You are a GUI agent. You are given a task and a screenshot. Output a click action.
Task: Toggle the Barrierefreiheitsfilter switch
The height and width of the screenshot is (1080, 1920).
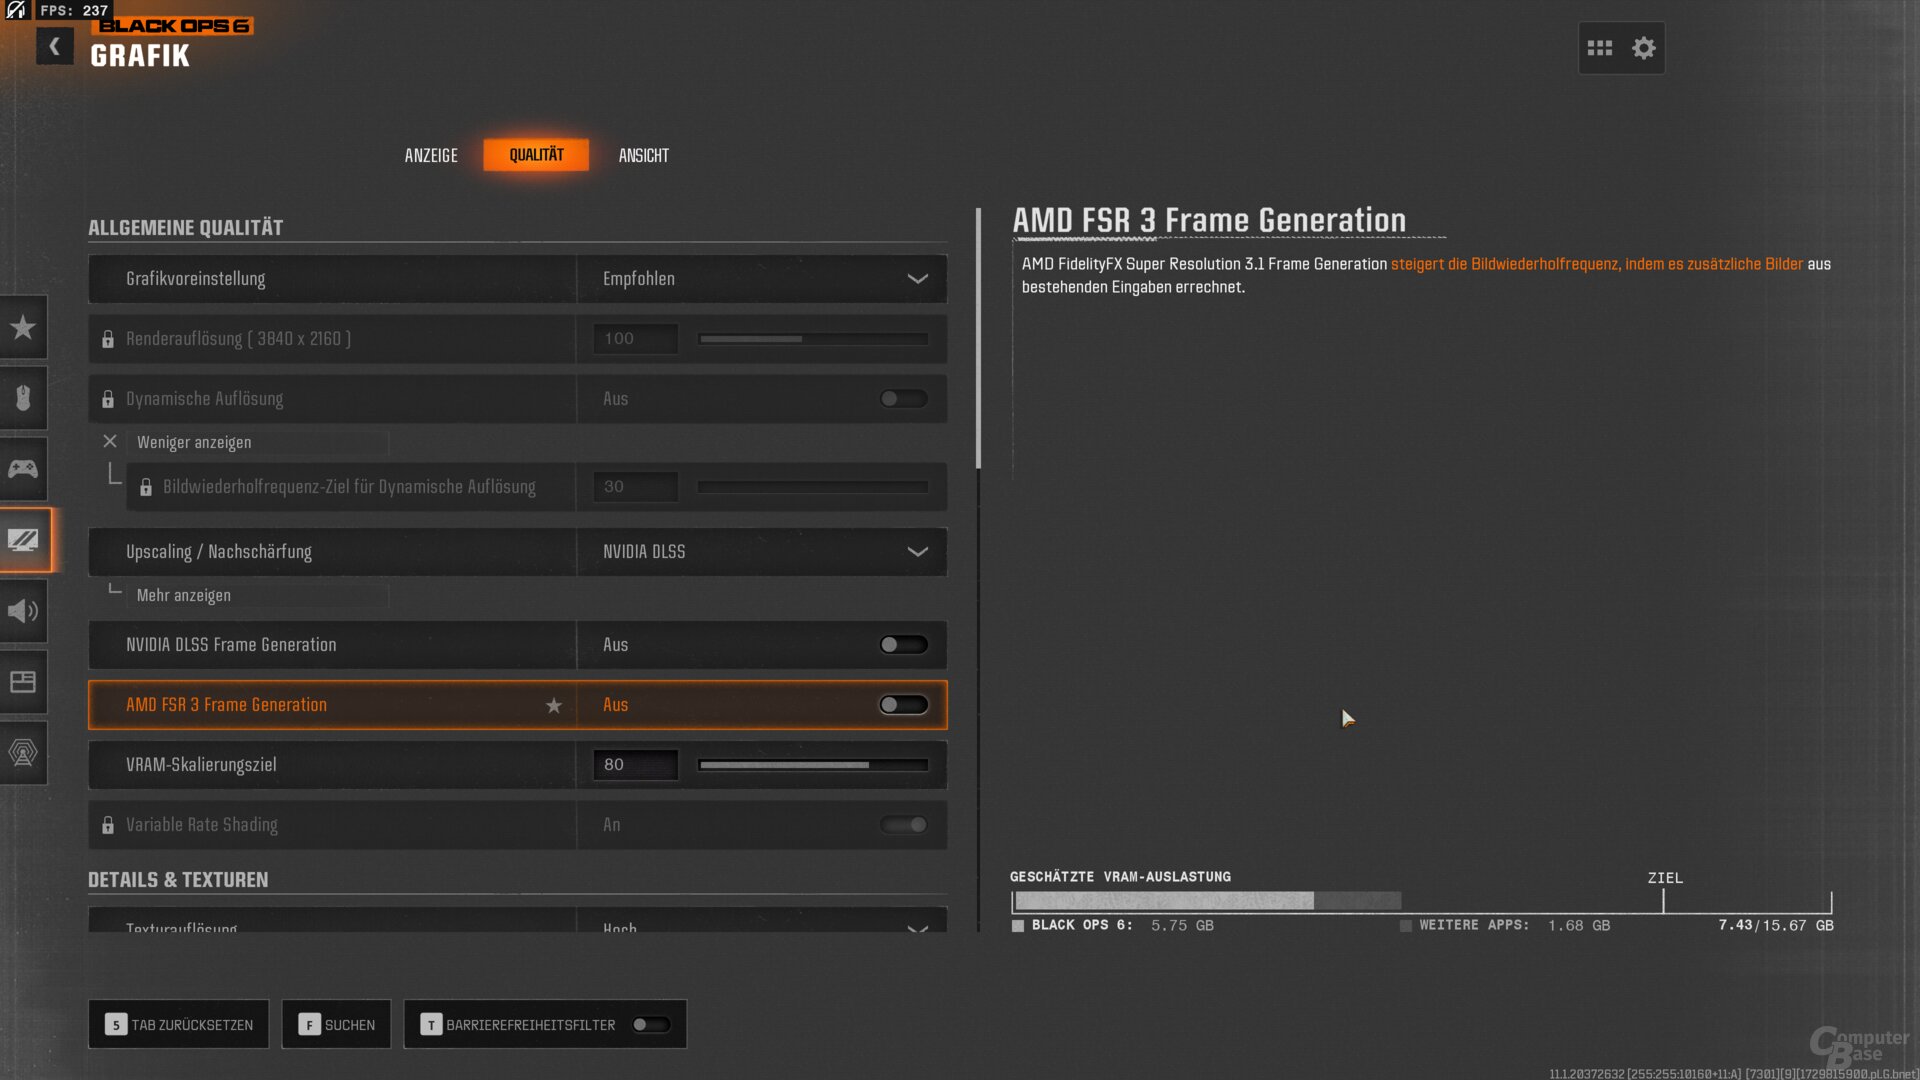(x=651, y=1025)
